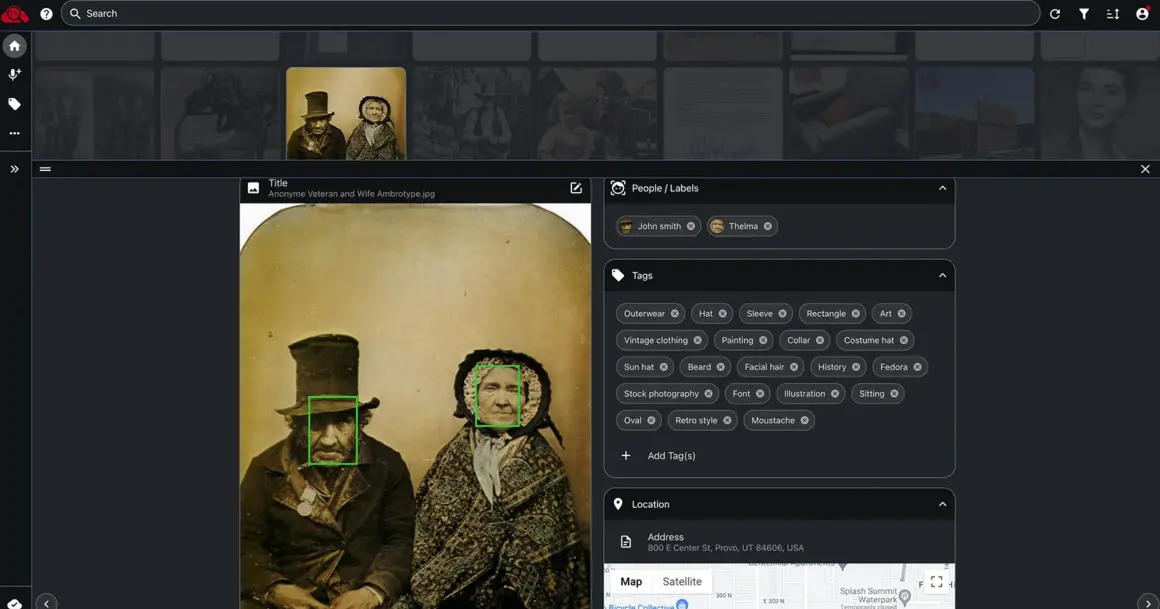1160x609 pixels.
Task: Open the tags icon in left sidebar
Action: click(14, 104)
